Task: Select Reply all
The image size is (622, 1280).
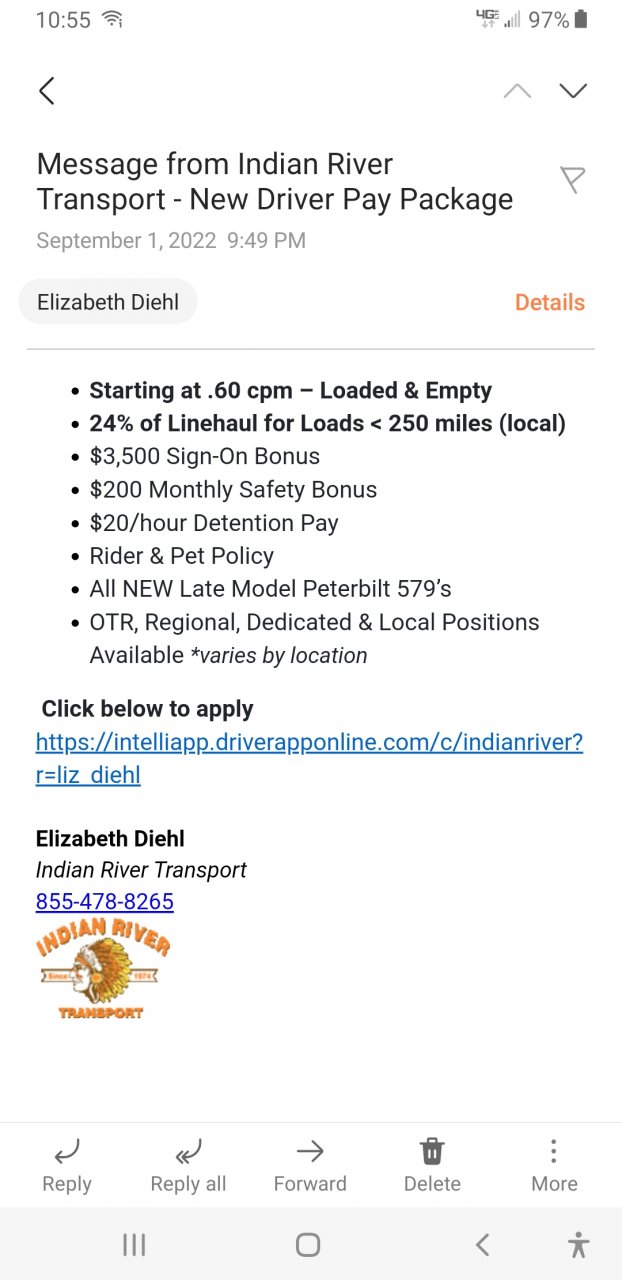Action: coord(188,1167)
